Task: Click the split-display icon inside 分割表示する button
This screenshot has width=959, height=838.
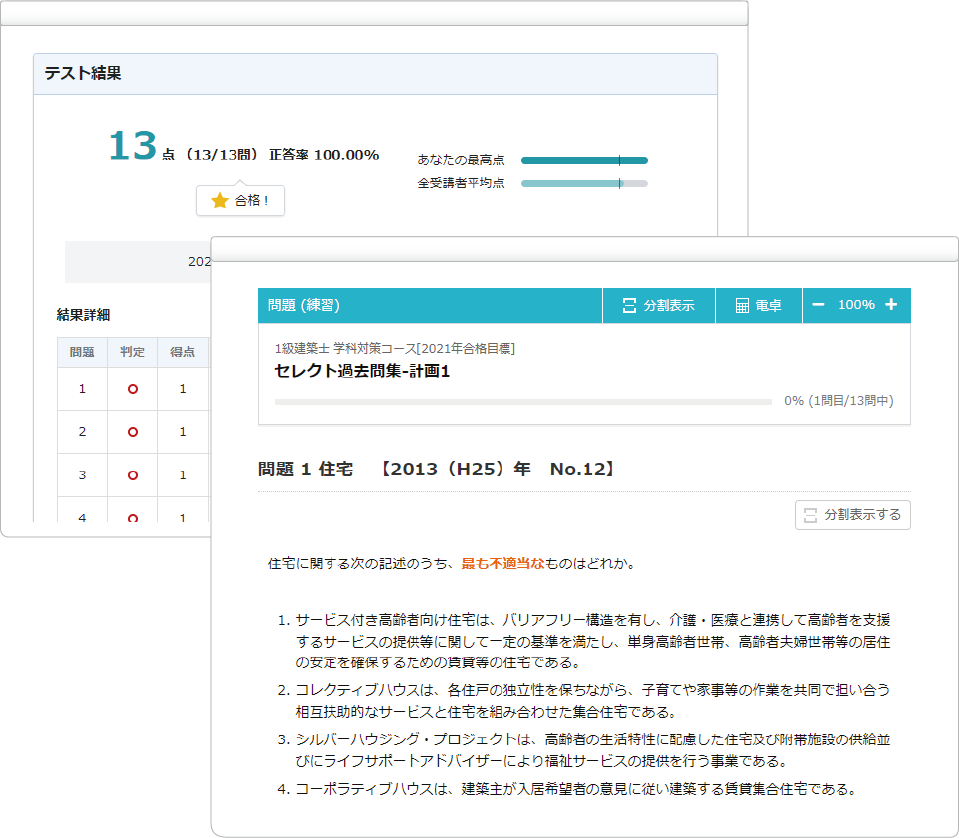Action: point(809,515)
